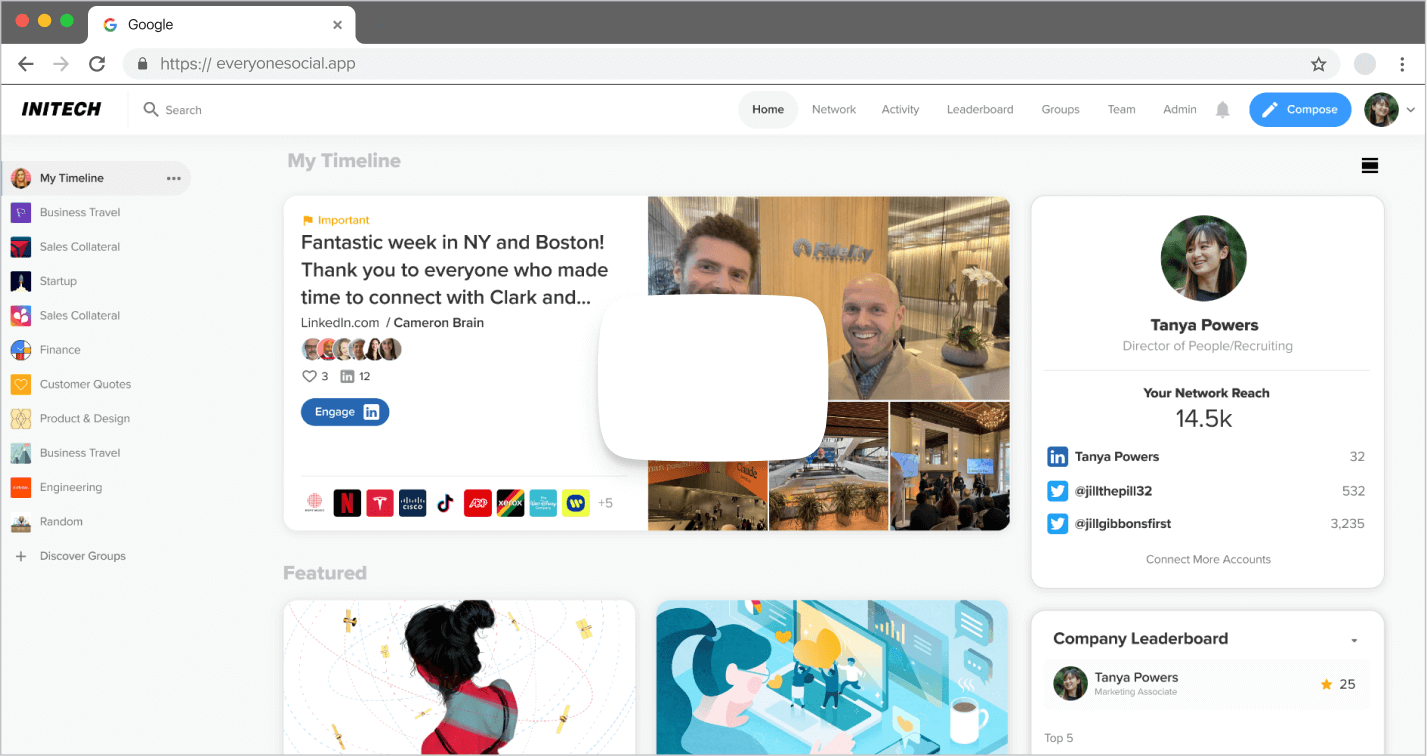Click the Engage LinkedIn button
The height and width of the screenshot is (756, 1427).
click(x=345, y=412)
